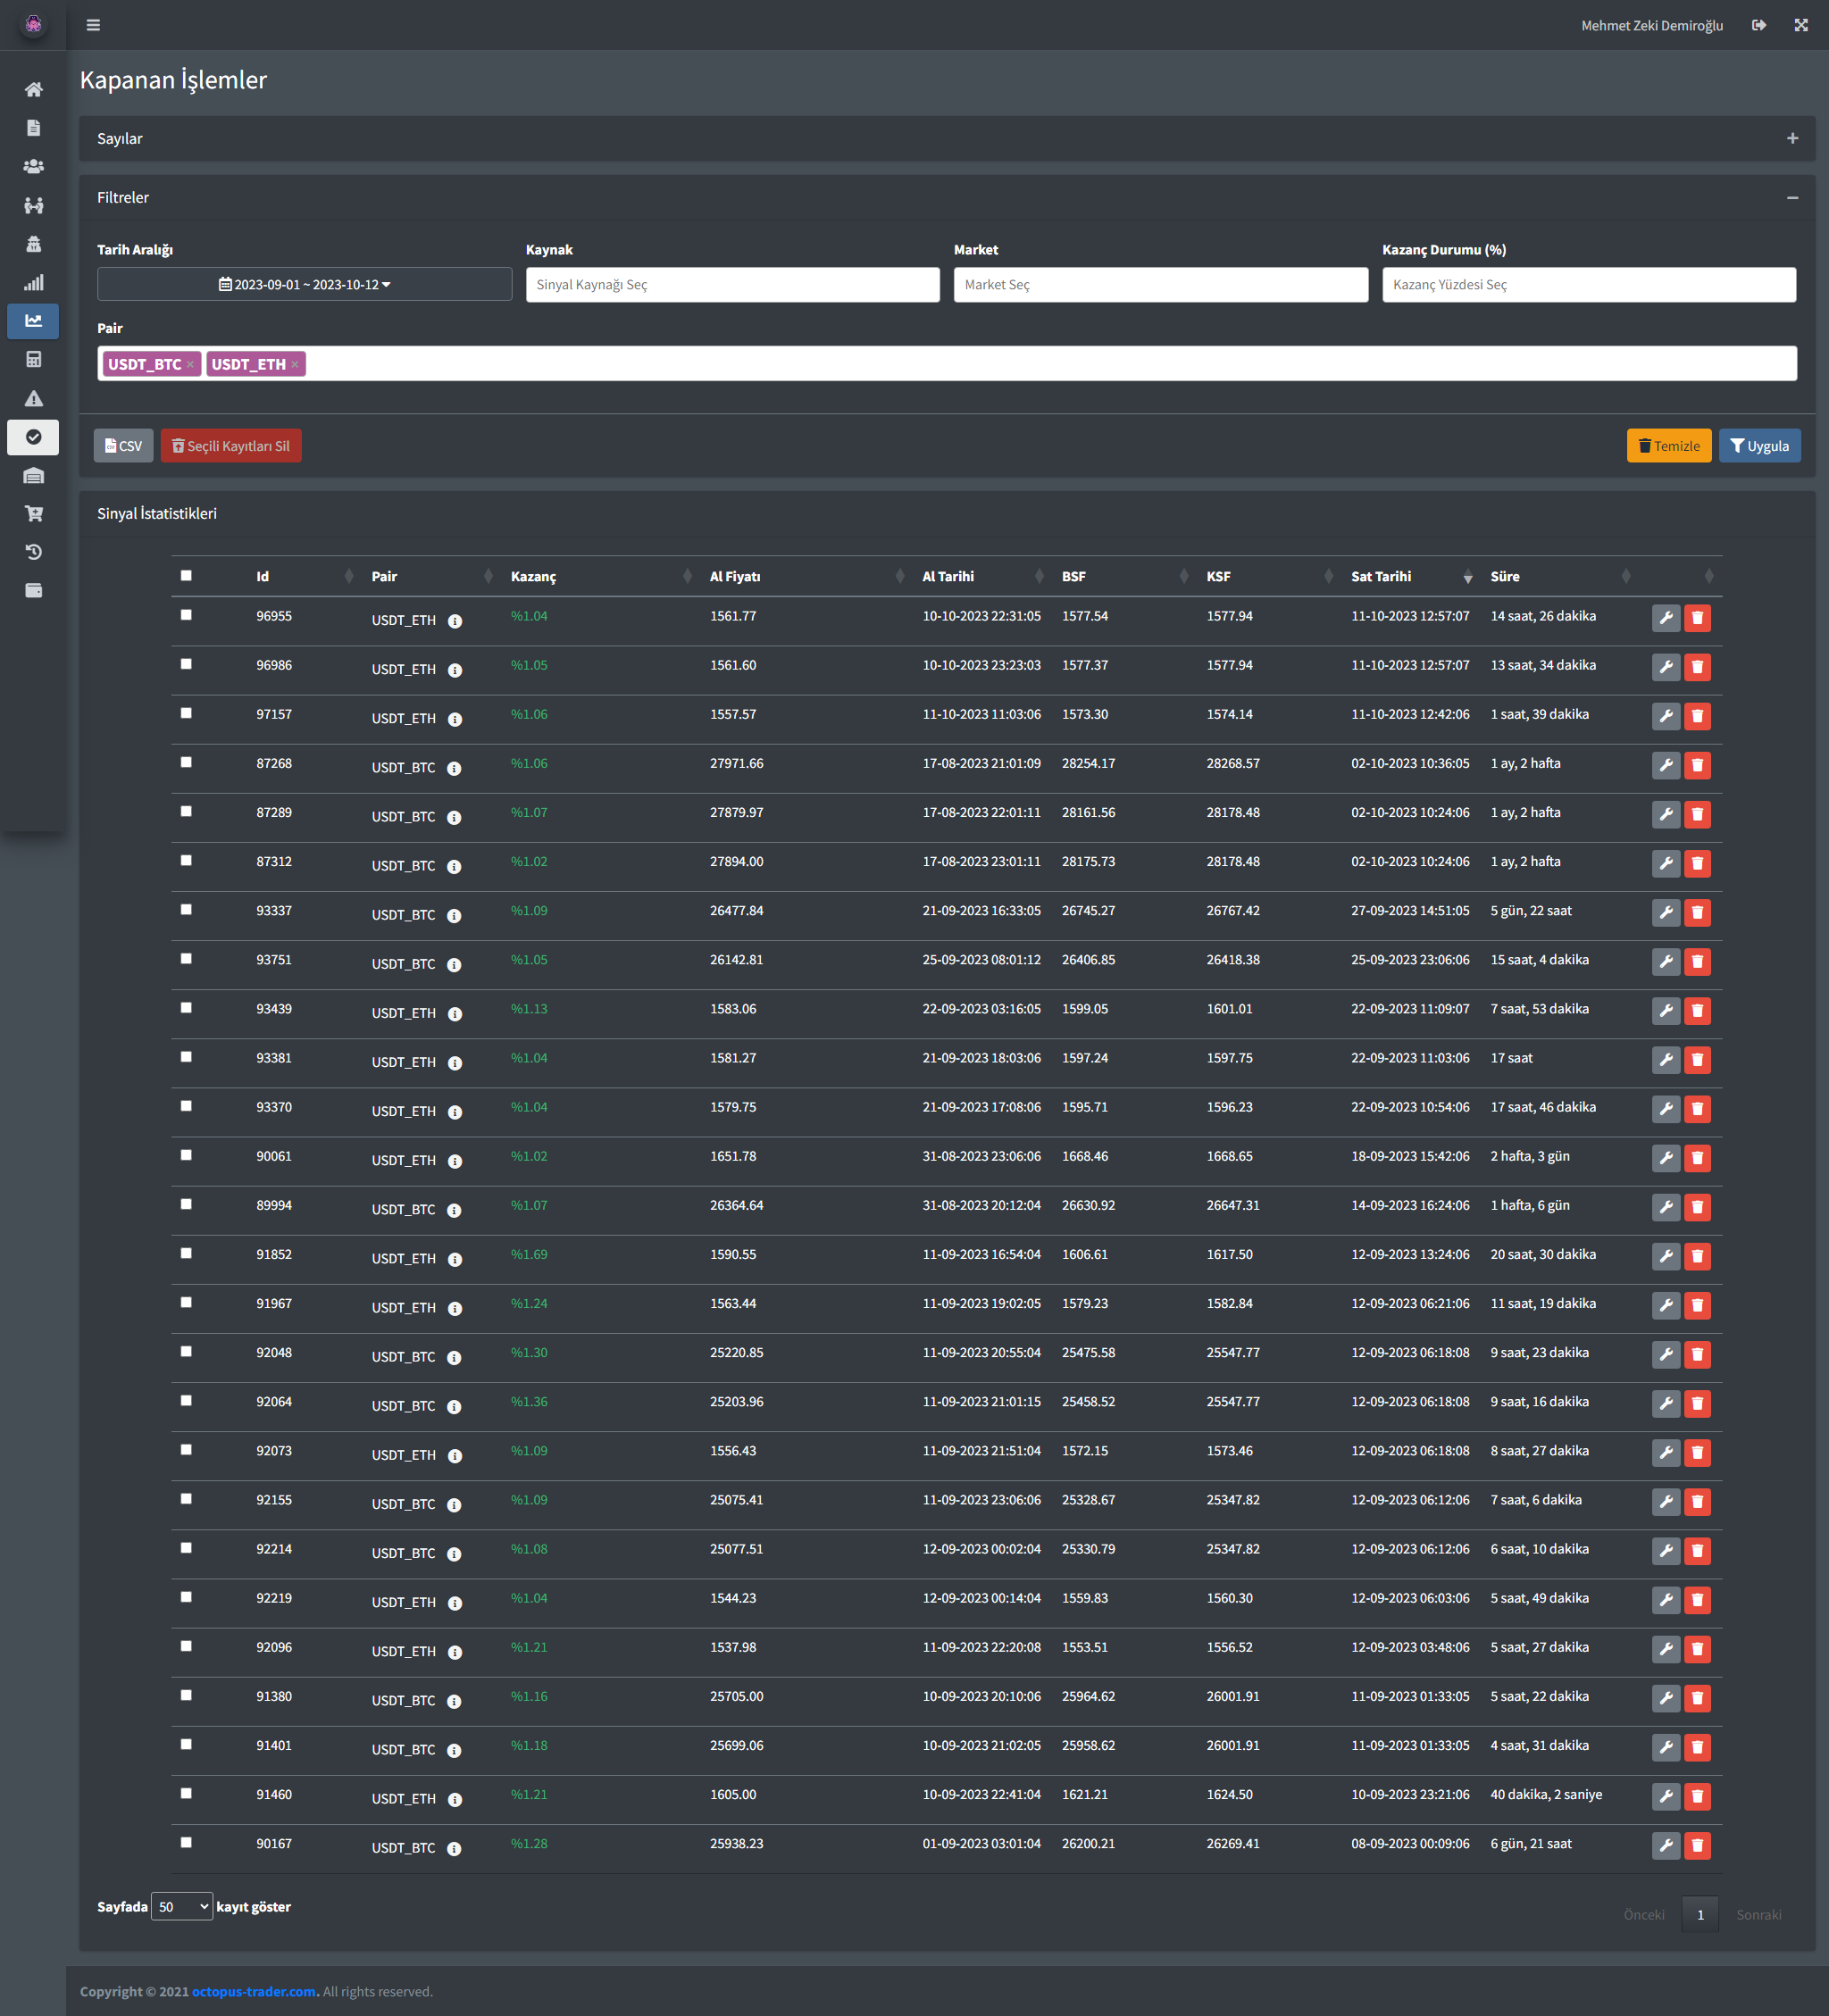The width and height of the screenshot is (1829, 2016).
Task: Click info icon for row 96955
Action: 455,621
